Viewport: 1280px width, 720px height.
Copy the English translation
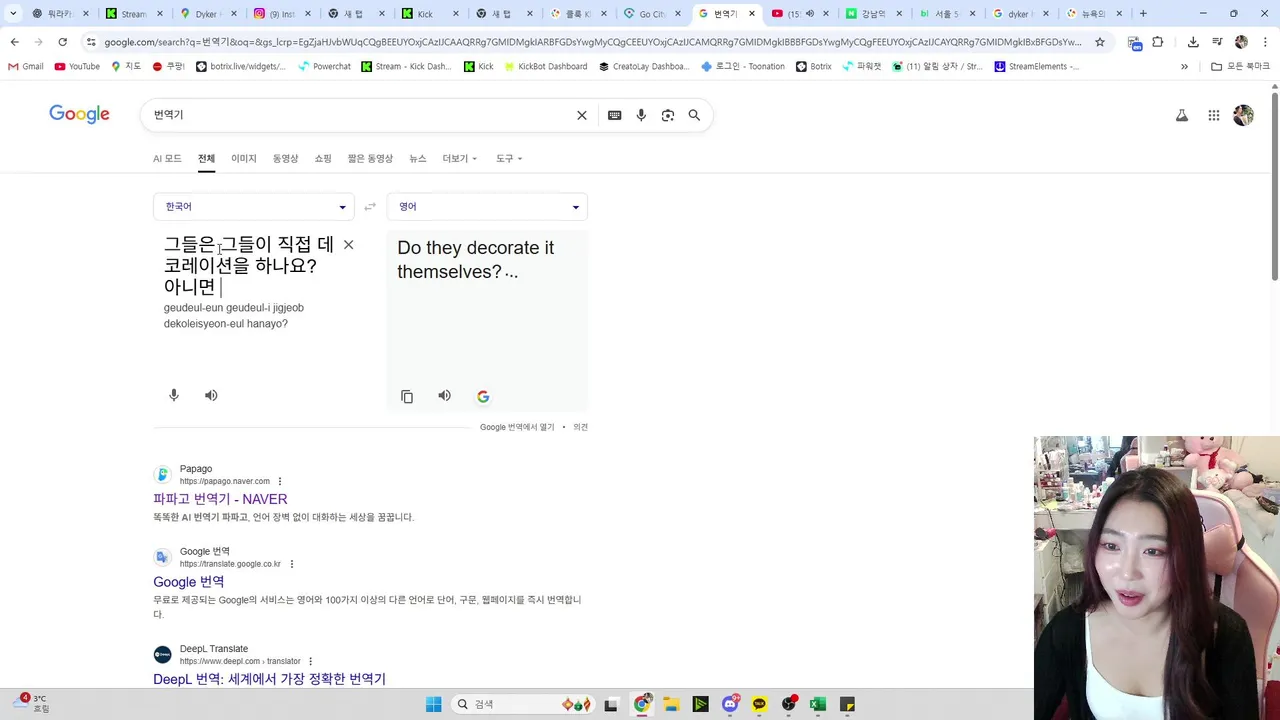pyautogui.click(x=407, y=396)
